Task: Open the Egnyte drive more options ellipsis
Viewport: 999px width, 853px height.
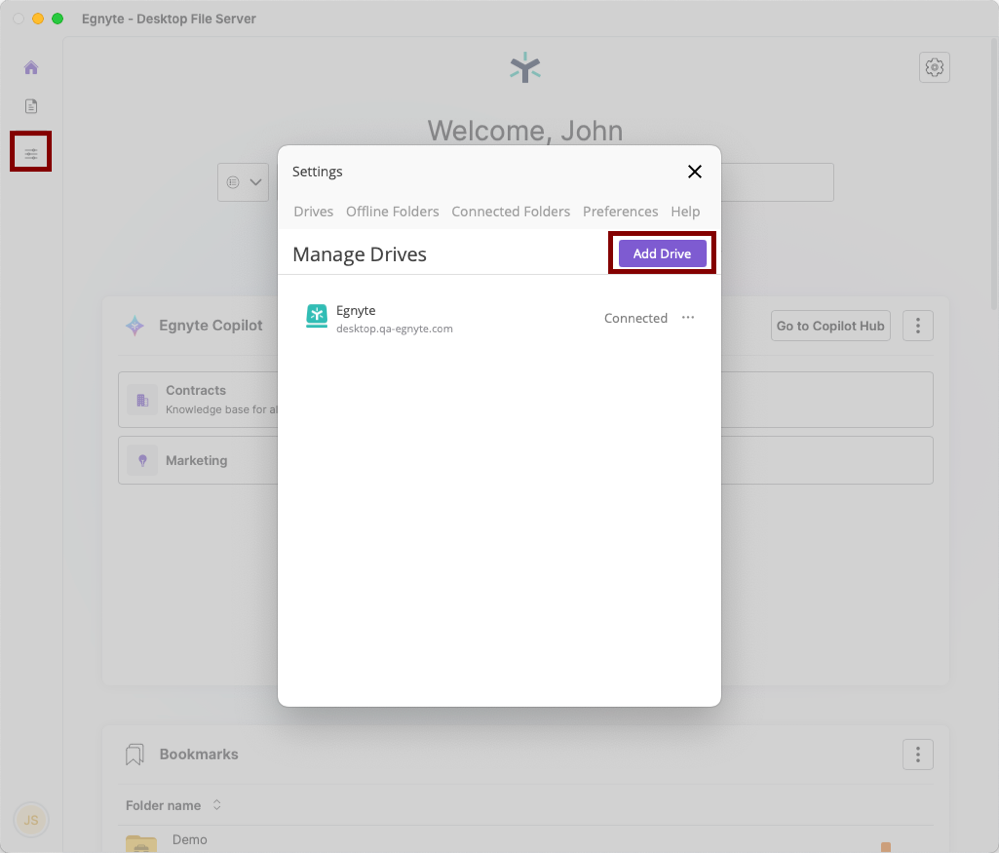Action: point(687,317)
